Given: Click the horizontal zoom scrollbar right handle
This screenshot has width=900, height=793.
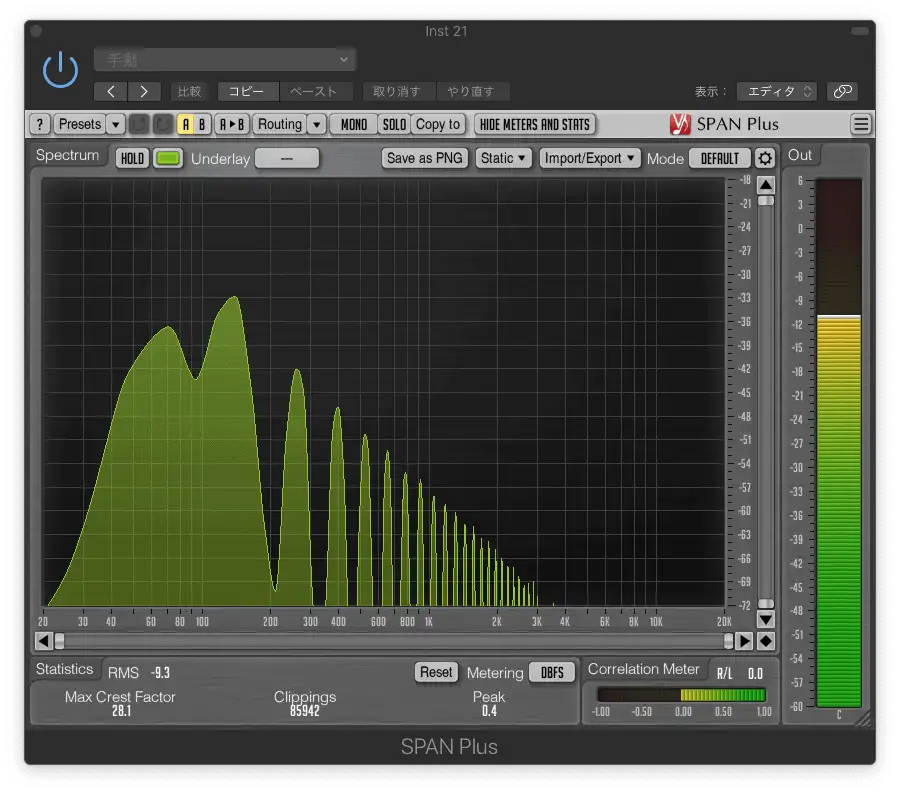Looking at the screenshot, I should (x=728, y=641).
